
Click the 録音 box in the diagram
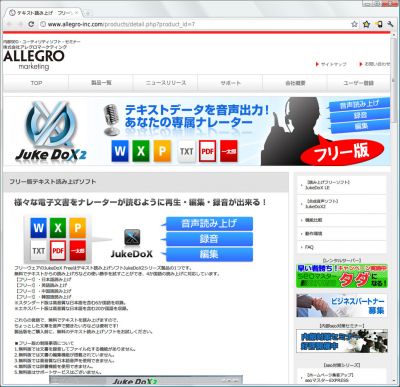click(x=209, y=239)
